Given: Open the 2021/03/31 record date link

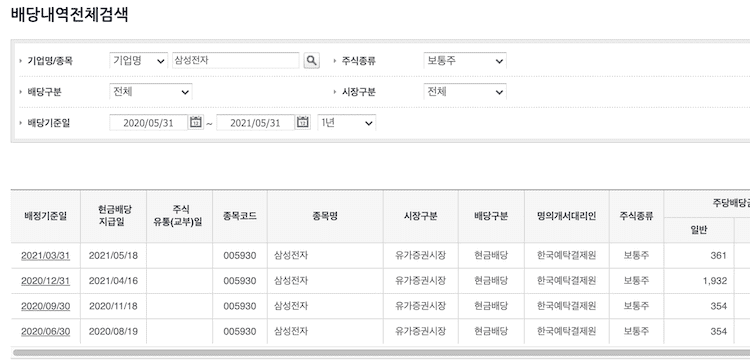Looking at the screenshot, I should point(45,255).
